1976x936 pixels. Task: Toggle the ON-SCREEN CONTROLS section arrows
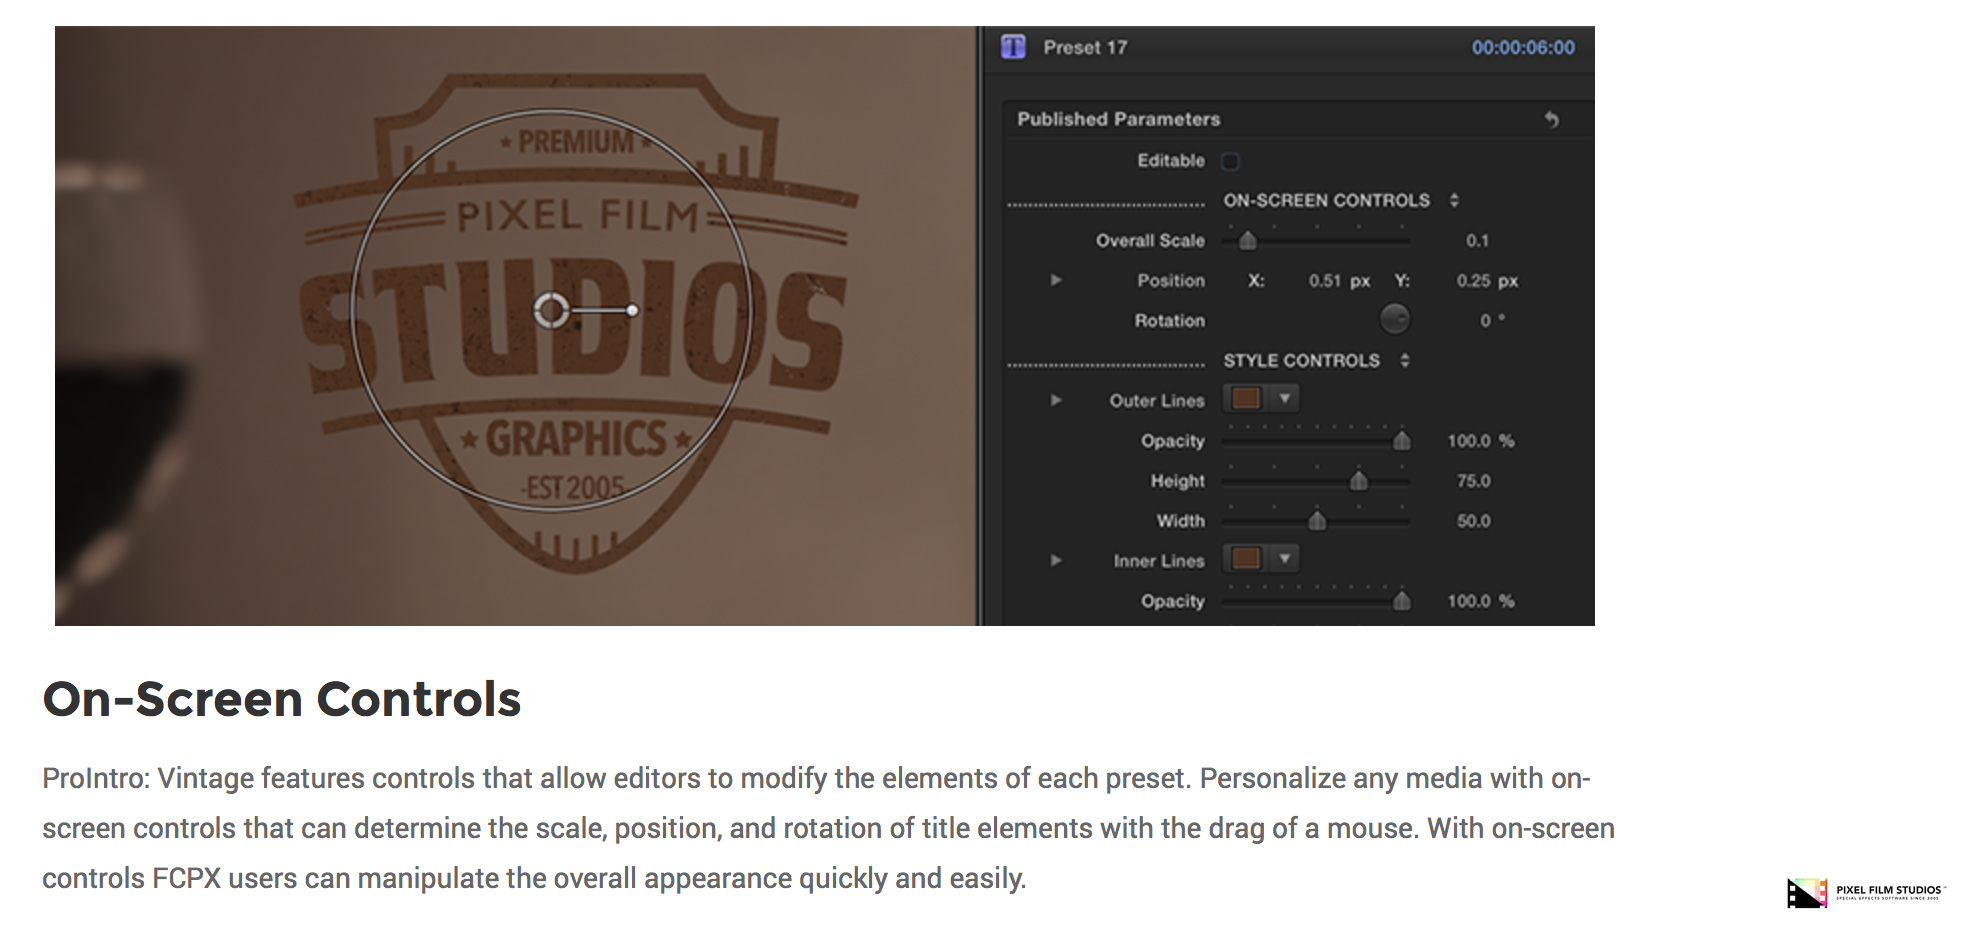point(1454,201)
